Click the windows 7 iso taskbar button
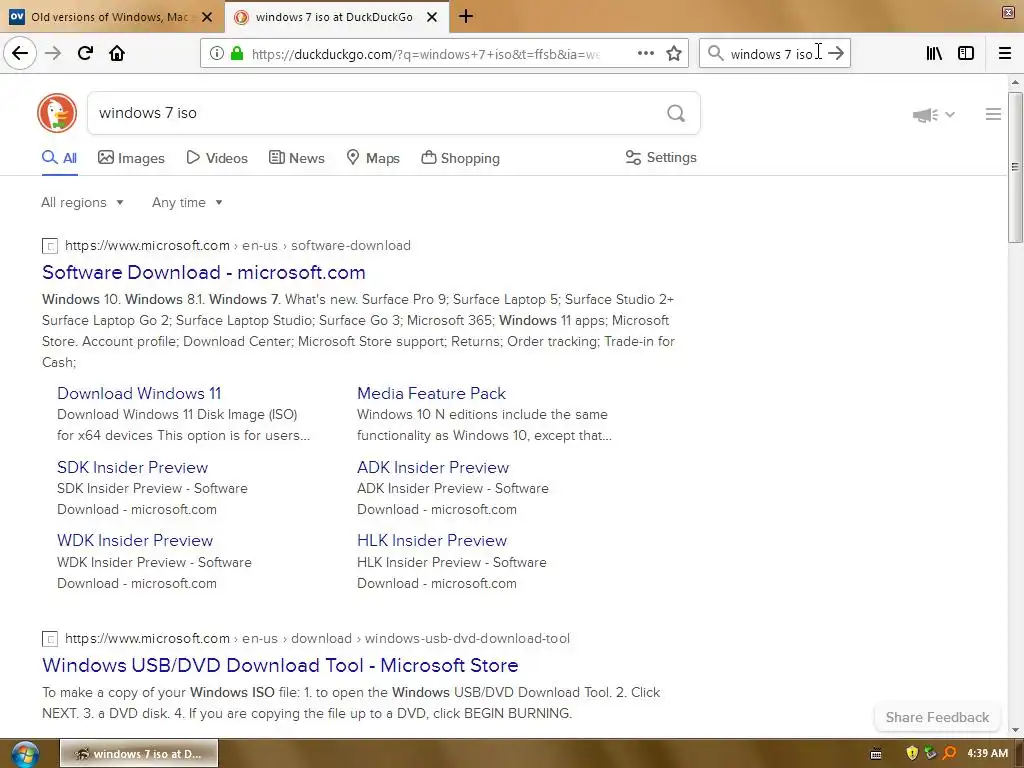Image resolution: width=1024 pixels, height=768 pixels. coord(139,754)
